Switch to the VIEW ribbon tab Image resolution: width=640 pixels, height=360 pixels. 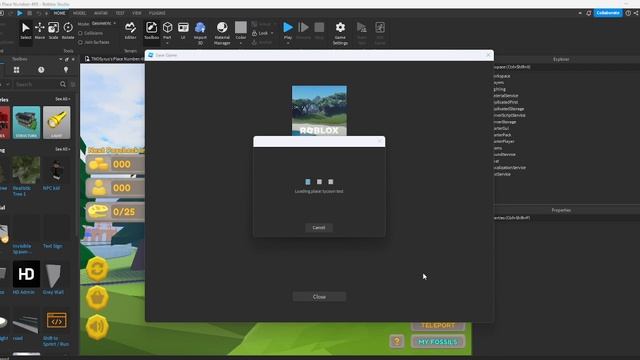tap(137, 13)
